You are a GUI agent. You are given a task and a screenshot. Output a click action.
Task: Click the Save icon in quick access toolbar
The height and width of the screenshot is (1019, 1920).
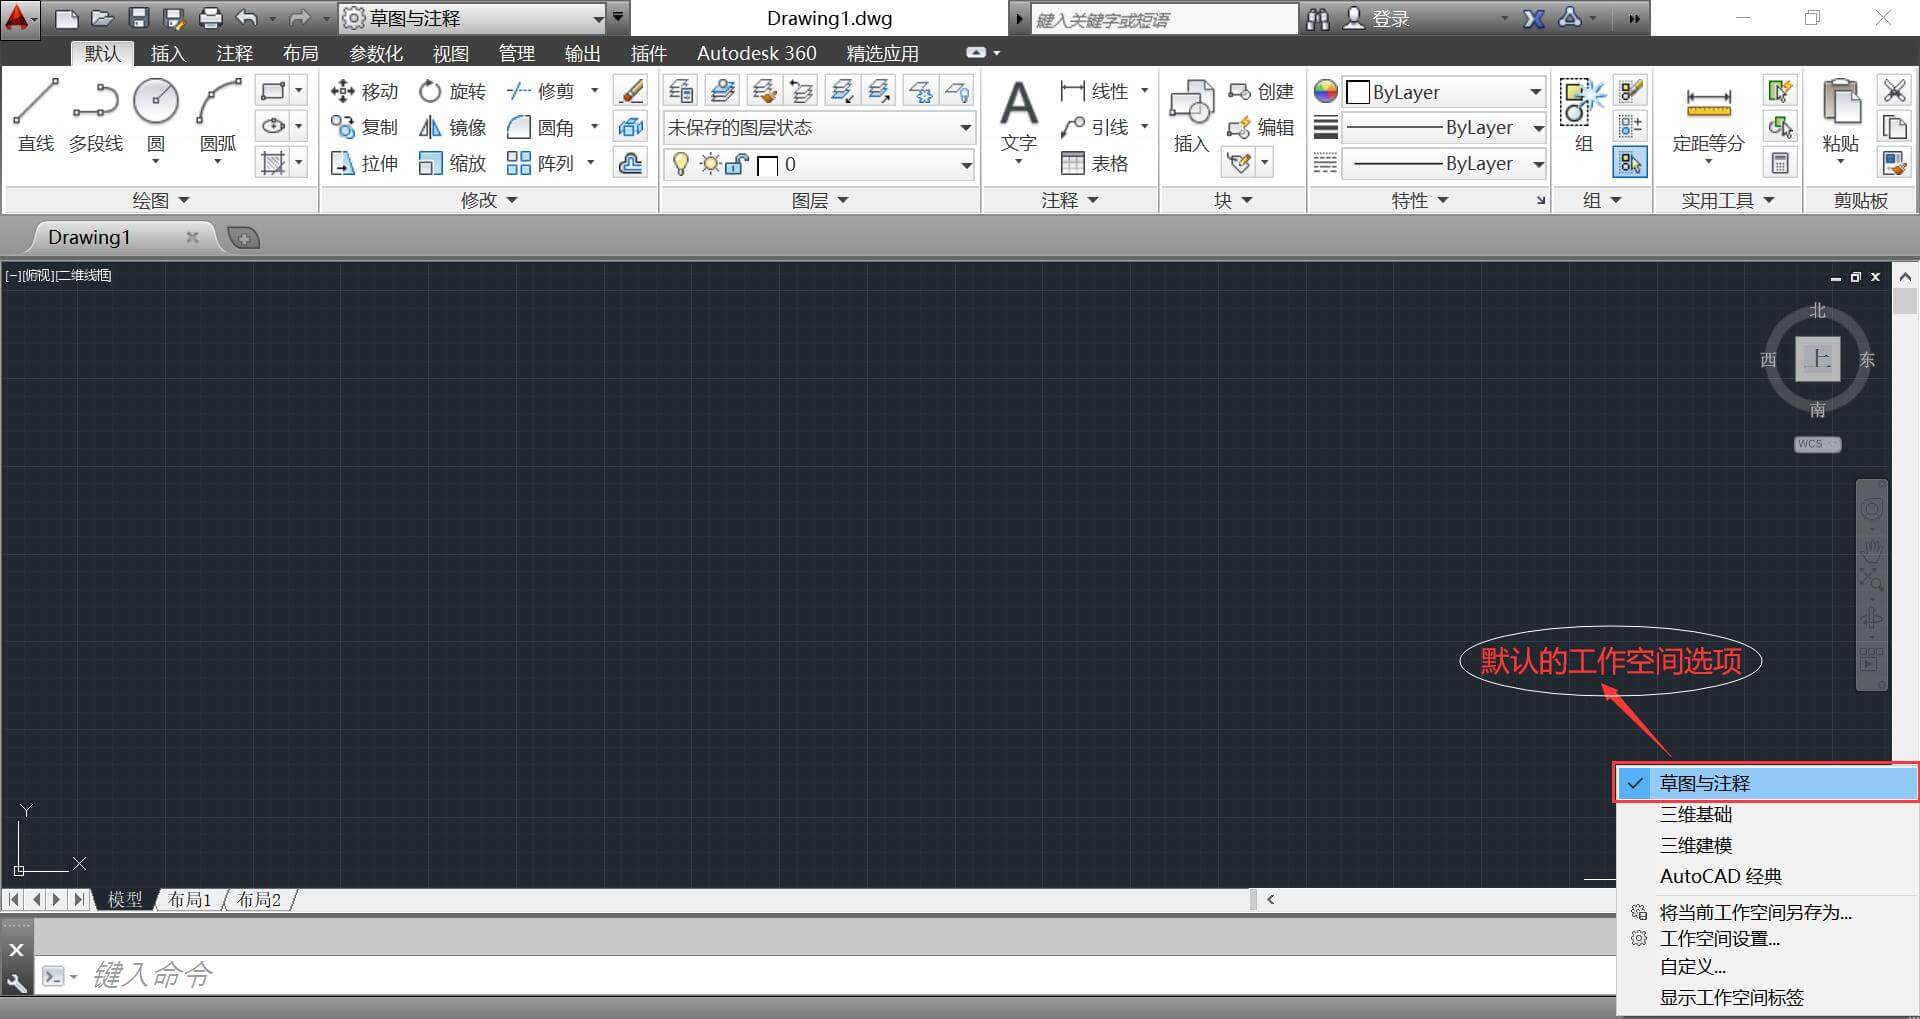[x=139, y=18]
